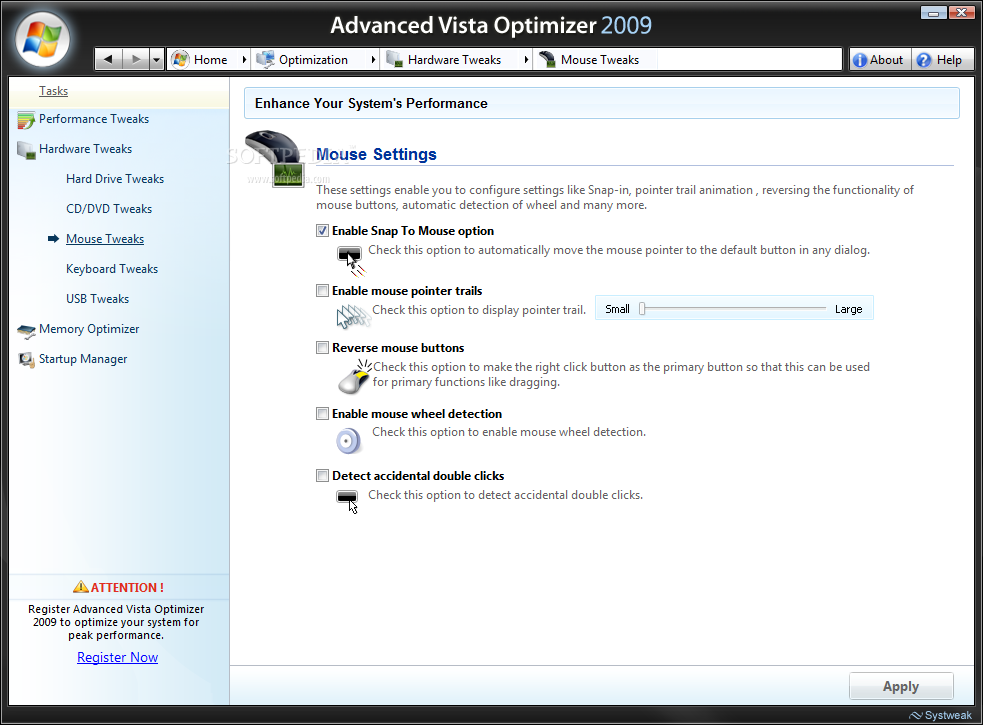Click the Mouse Settings header mouse icon
Viewport: 983px width, 725px height.
pos(275,158)
